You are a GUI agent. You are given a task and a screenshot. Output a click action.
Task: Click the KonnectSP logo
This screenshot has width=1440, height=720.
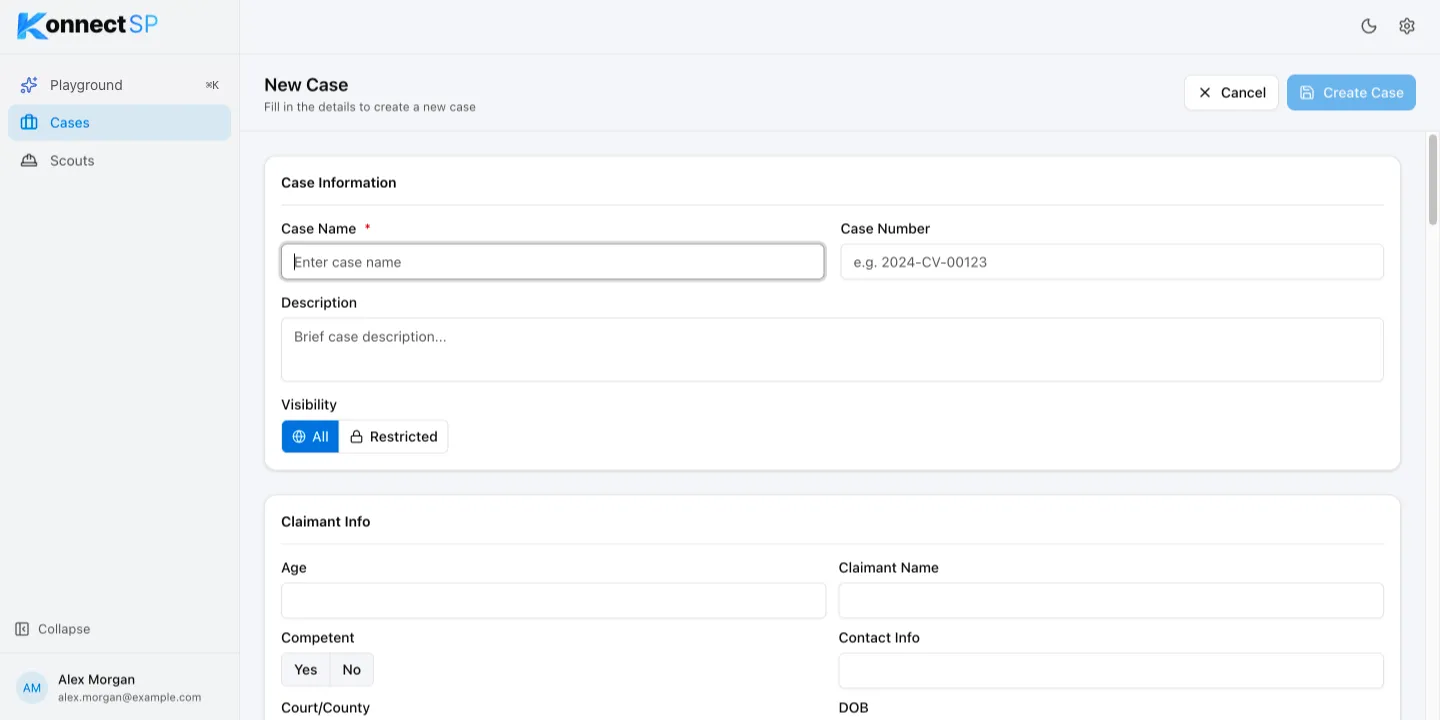click(x=88, y=26)
